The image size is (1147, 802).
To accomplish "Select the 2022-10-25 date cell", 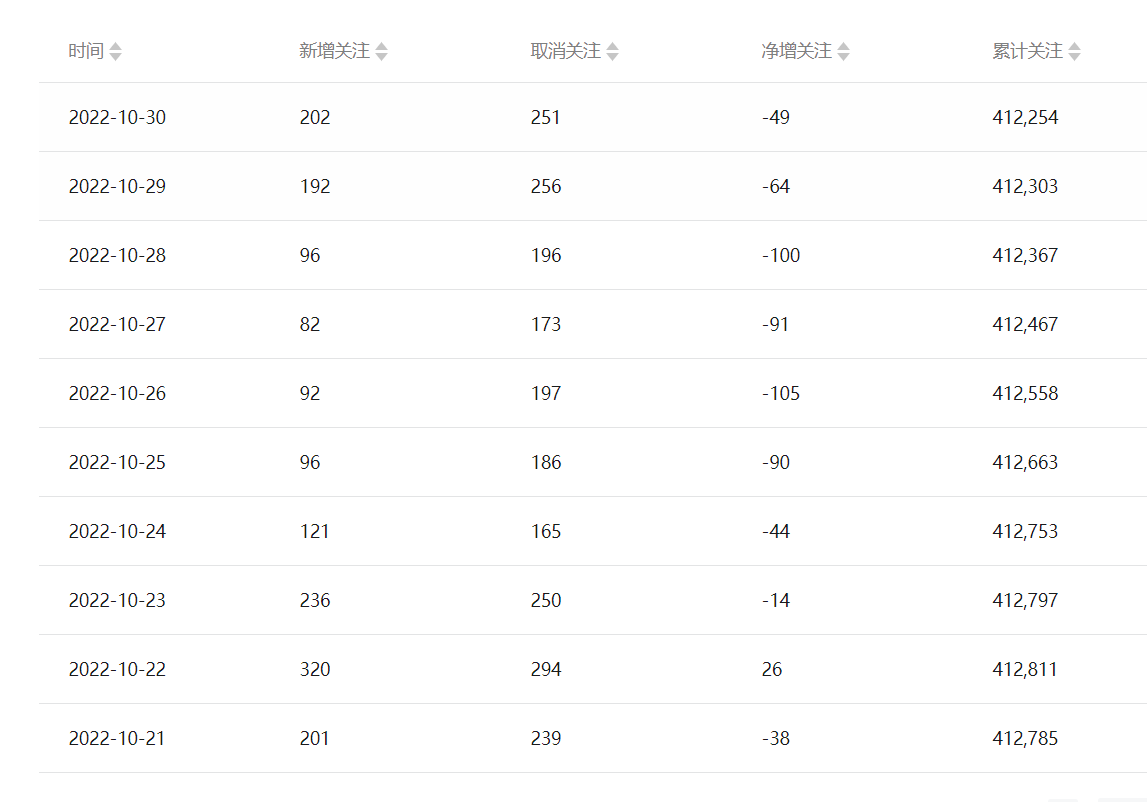I will click(117, 462).
